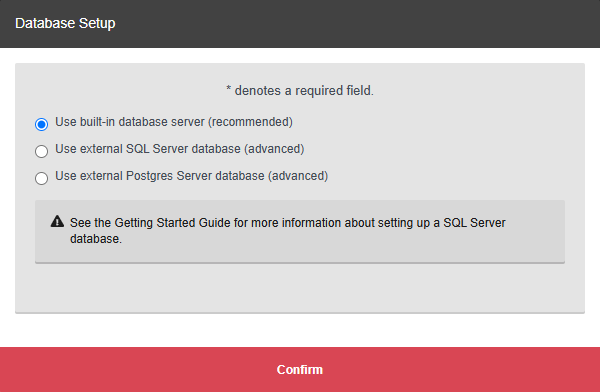Click the white gap above the Confirm bar

pyautogui.click(x=300, y=331)
